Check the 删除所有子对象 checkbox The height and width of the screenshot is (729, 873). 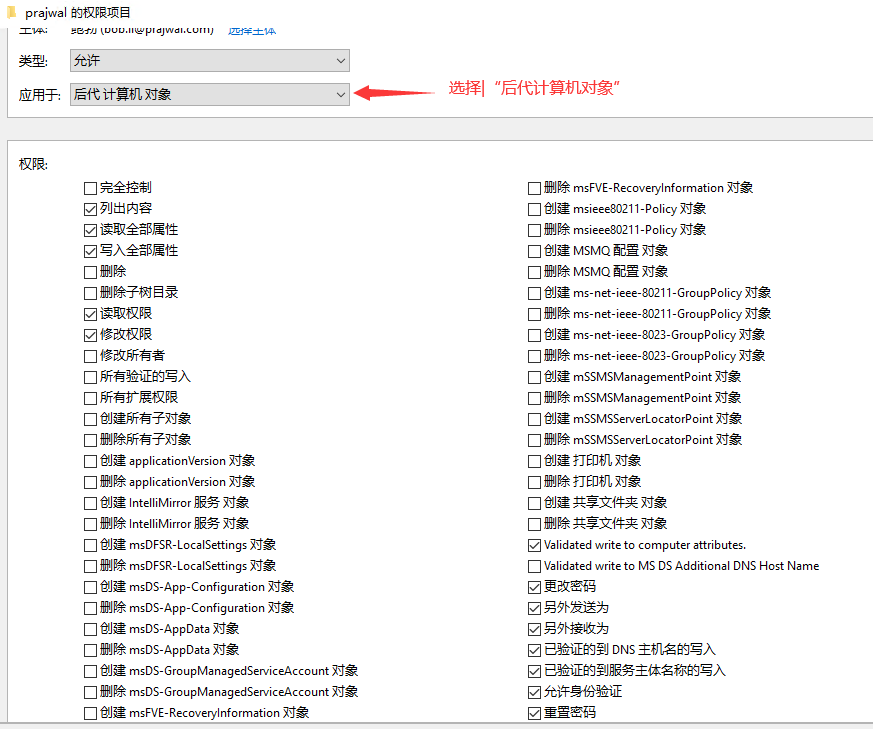click(90, 440)
